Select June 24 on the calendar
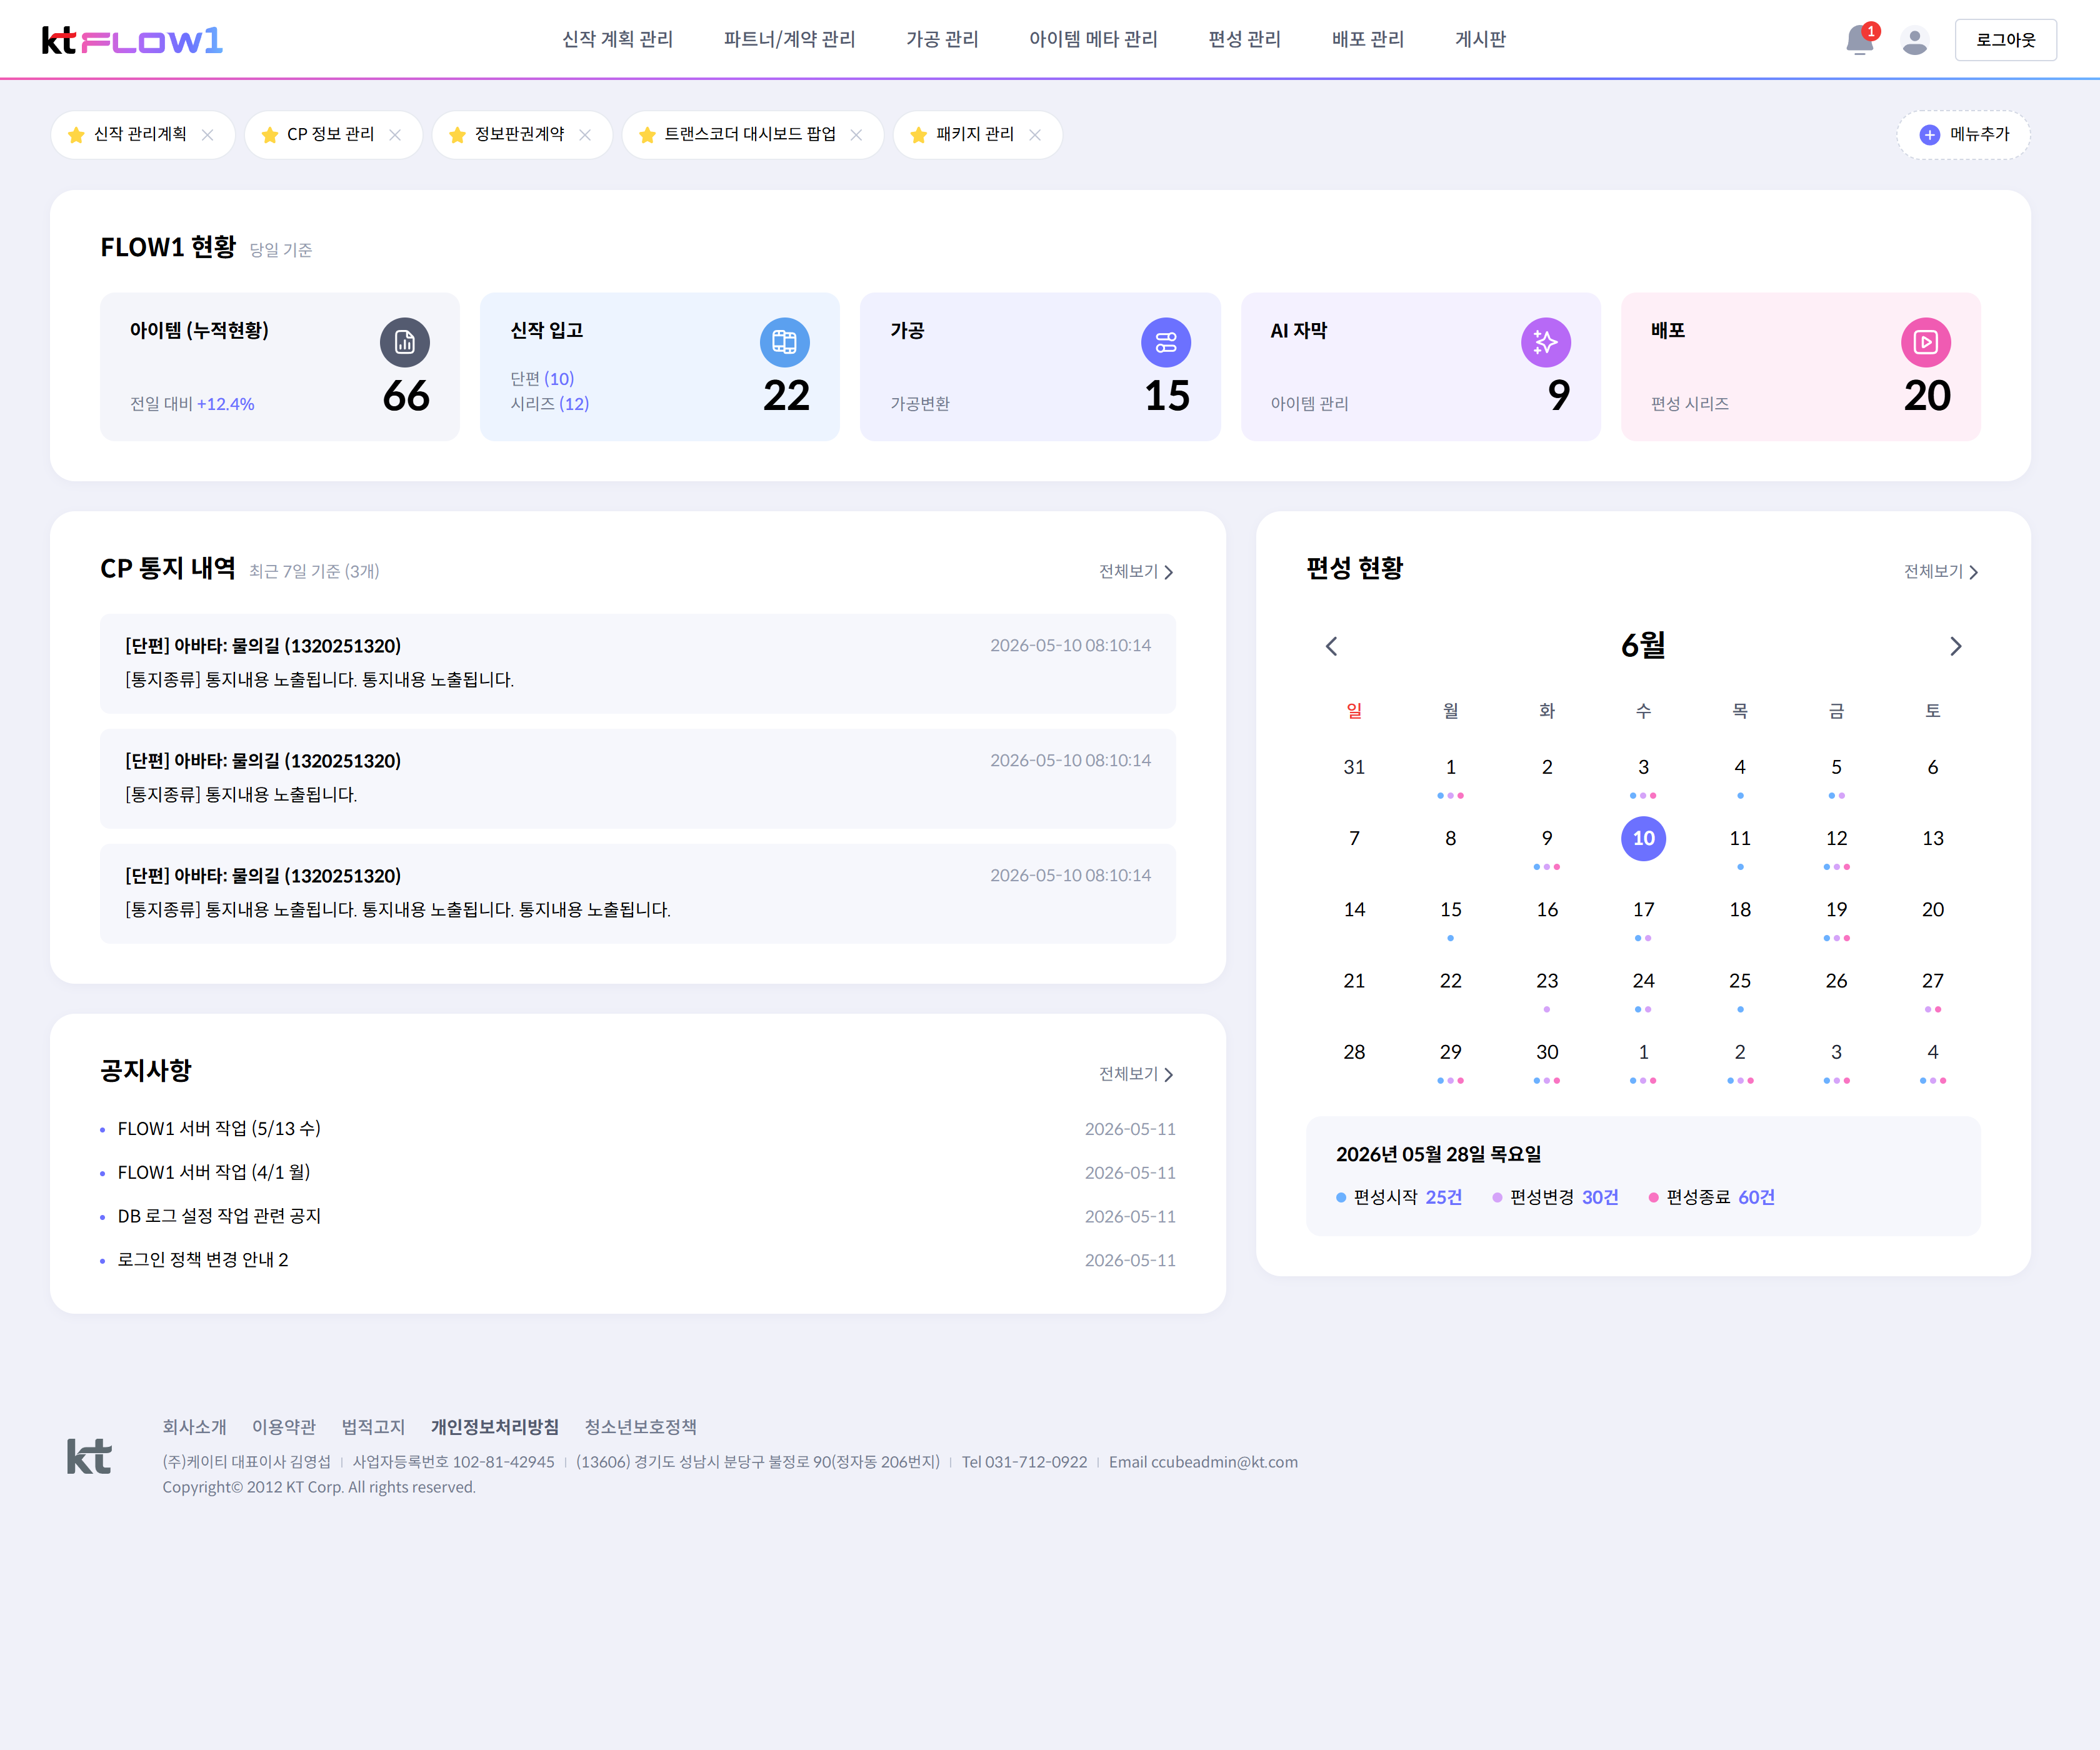This screenshot has width=2100, height=1750. click(1643, 981)
